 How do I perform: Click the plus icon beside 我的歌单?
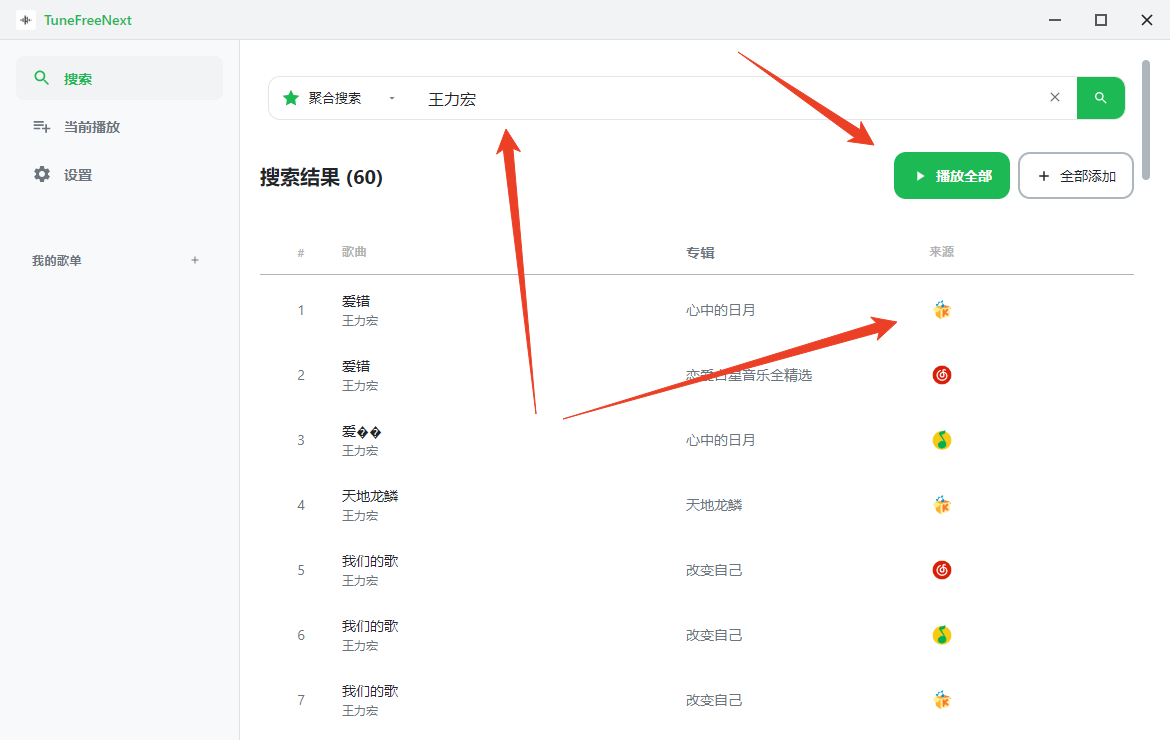pos(195,260)
